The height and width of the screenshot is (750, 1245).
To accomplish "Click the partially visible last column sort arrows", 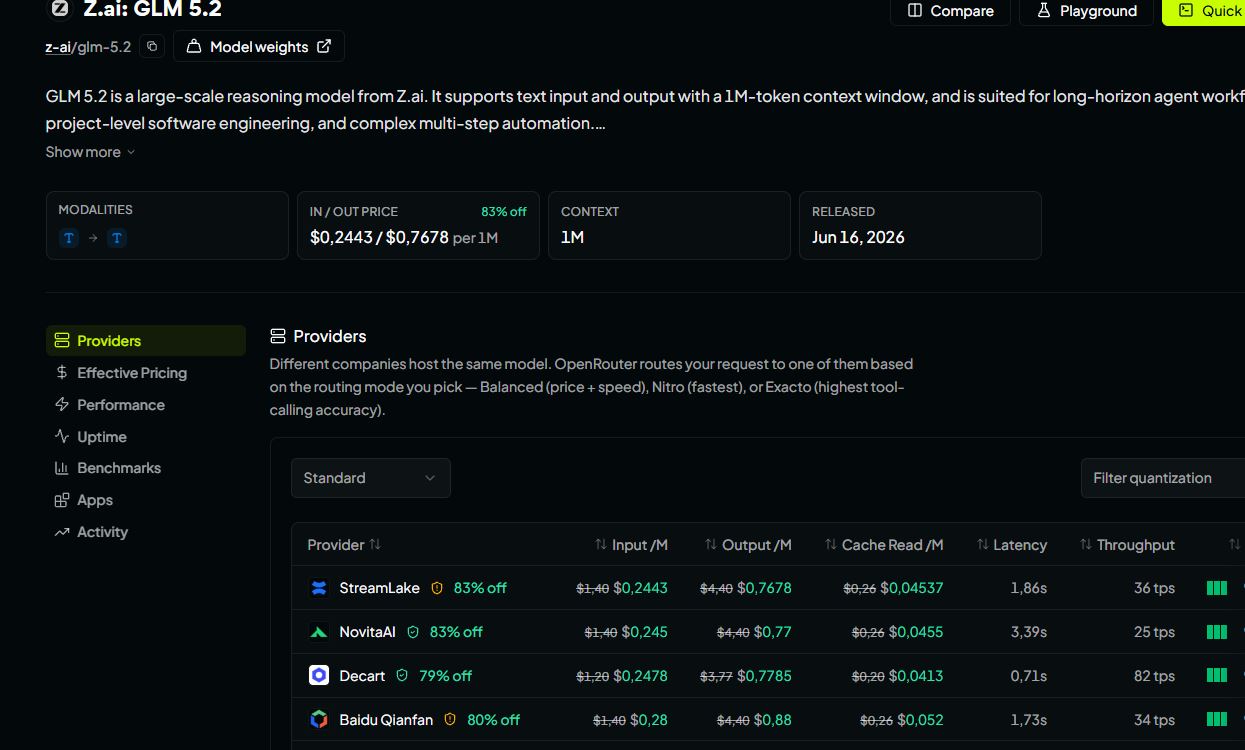I will point(1234,545).
